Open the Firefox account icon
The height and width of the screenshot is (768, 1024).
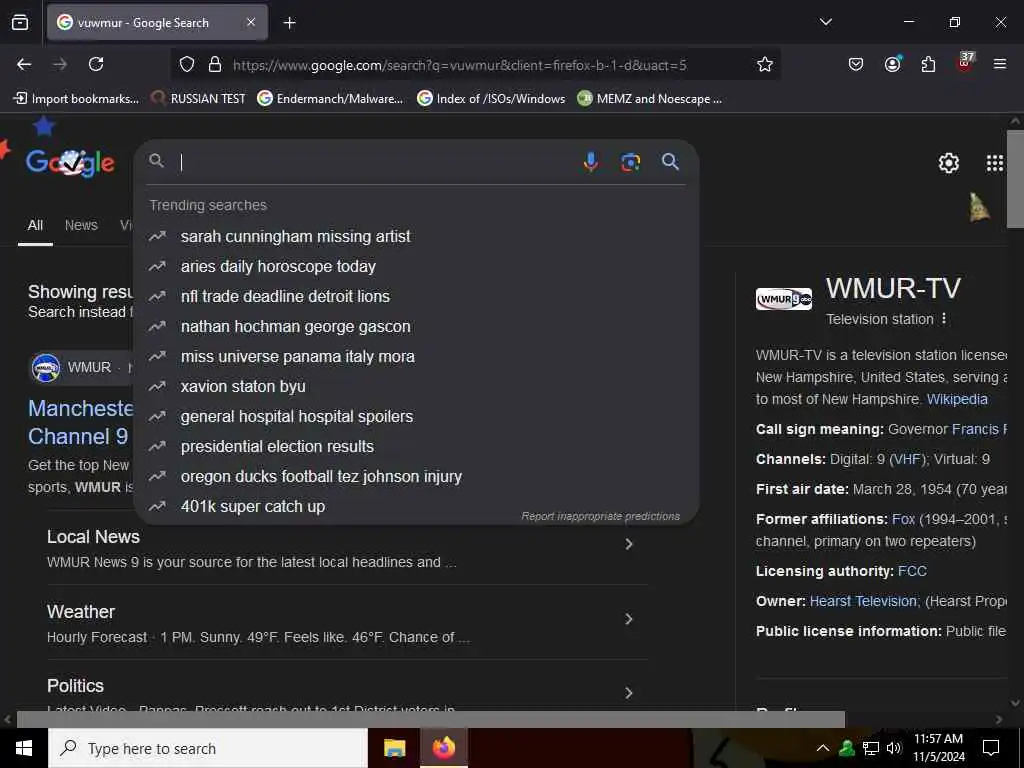pyautogui.click(x=893, y=64)
